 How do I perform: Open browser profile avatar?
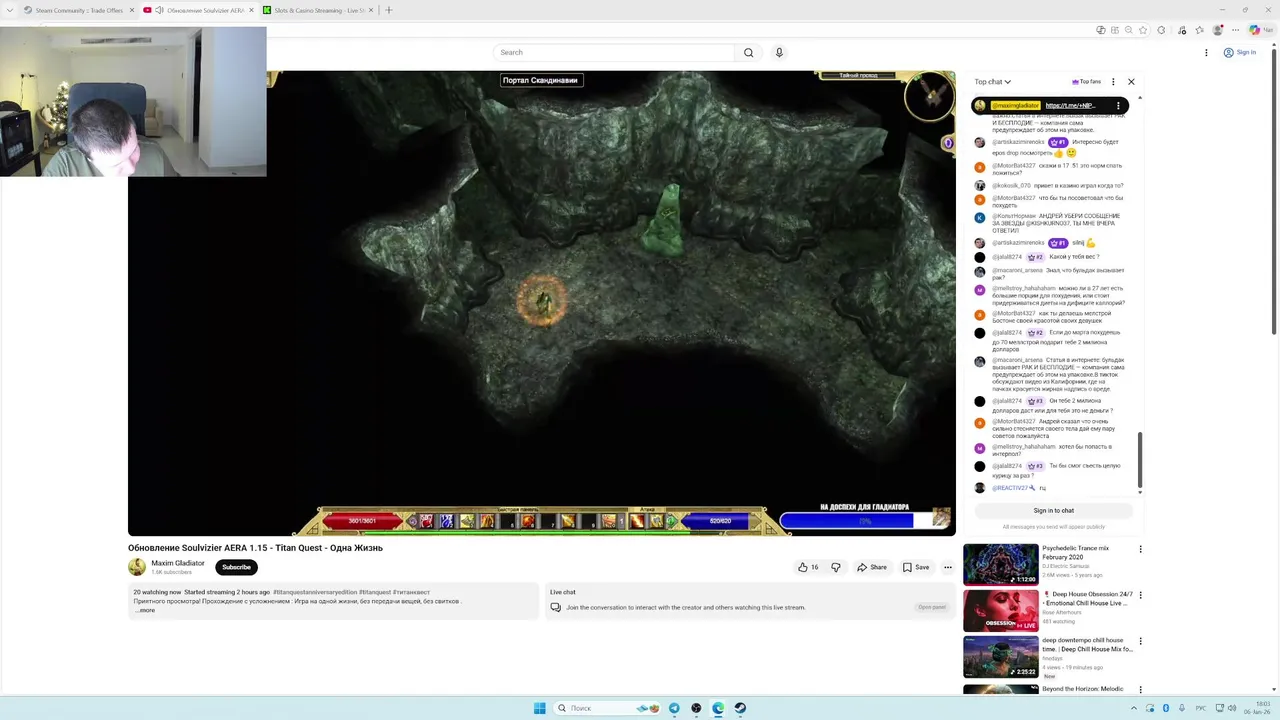1217,30
